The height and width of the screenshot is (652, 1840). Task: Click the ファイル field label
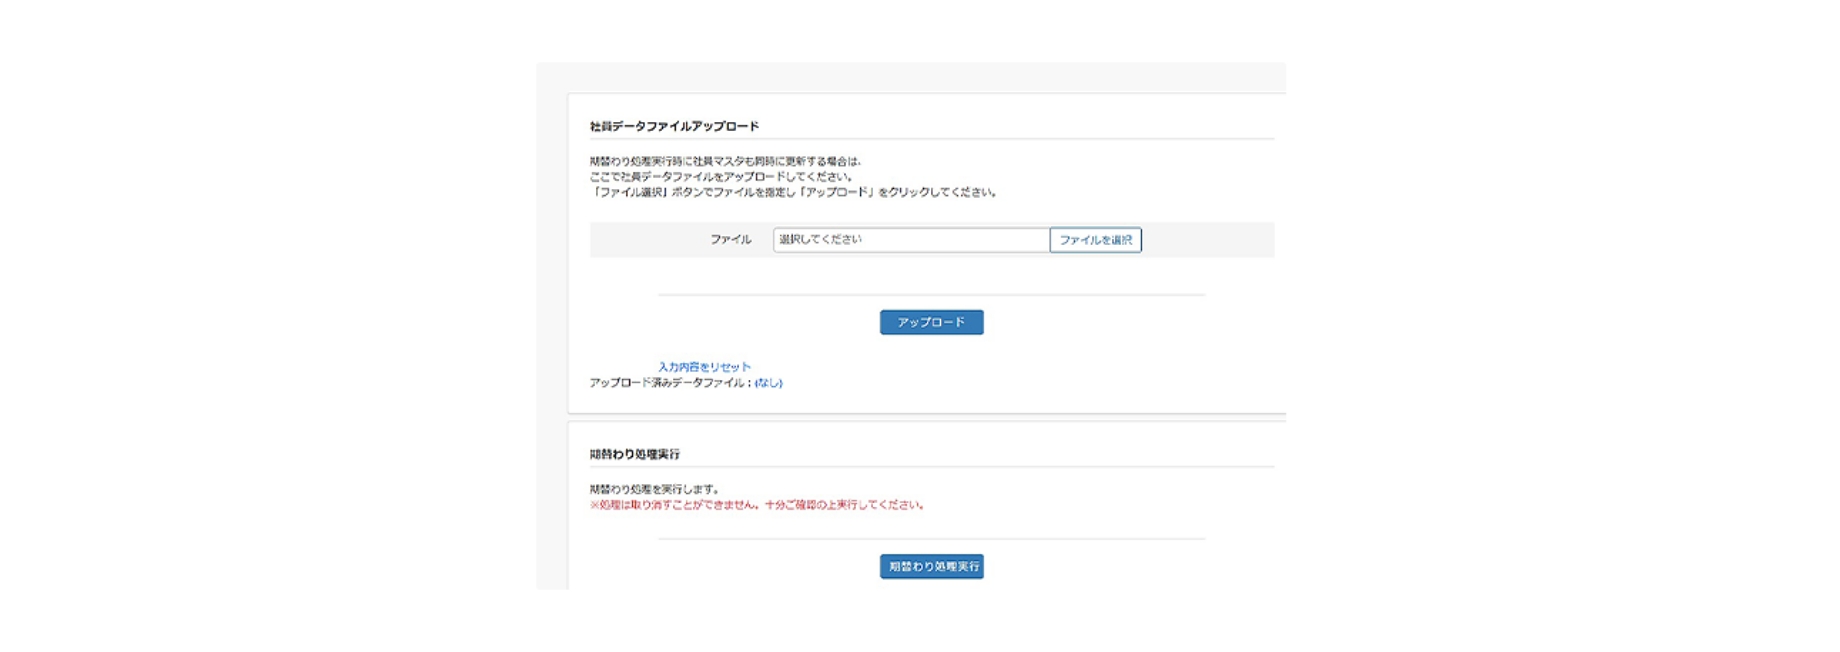731,240
